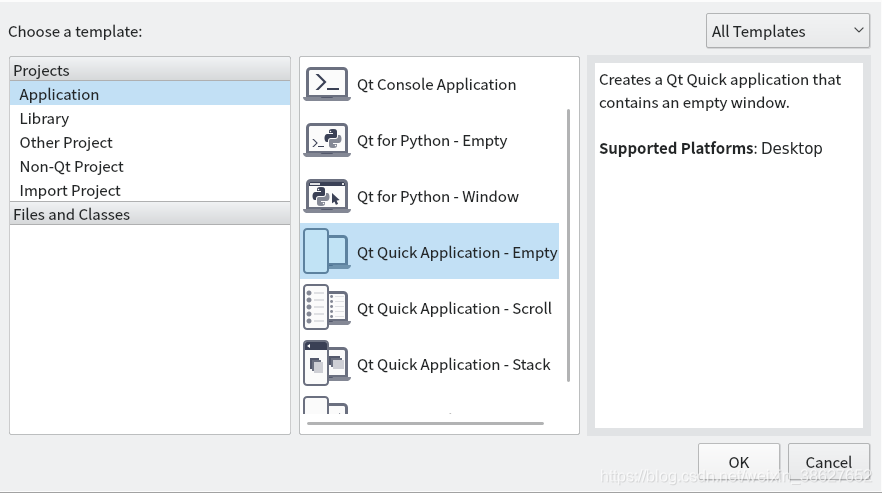Screen dimensions: 882x495
Task: Select Application in the Projects list
Action: click(x=59, y=94)
